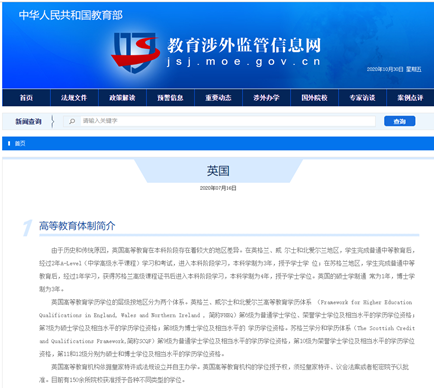Click the 教育涉外监管信息网 site title
Screen dimensions: 434x388
pos(244,45)
